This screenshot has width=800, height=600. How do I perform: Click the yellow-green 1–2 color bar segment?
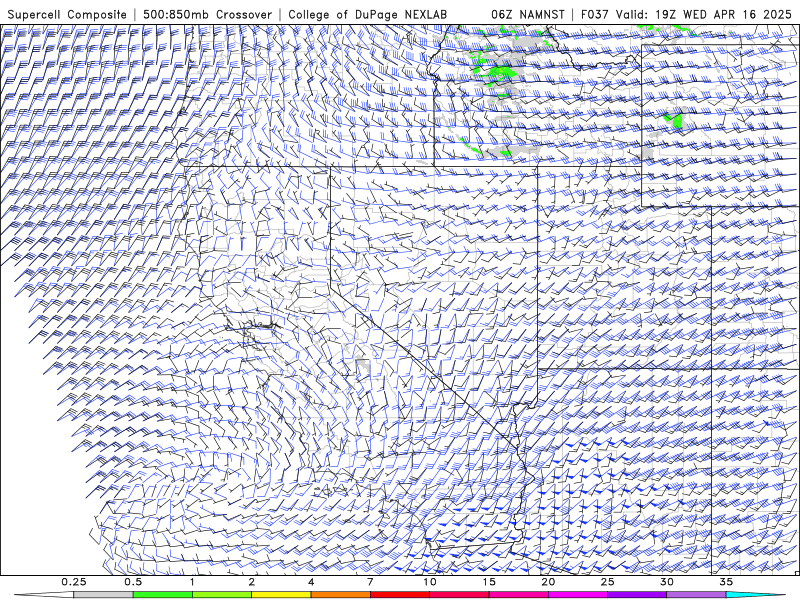point(221,595)
